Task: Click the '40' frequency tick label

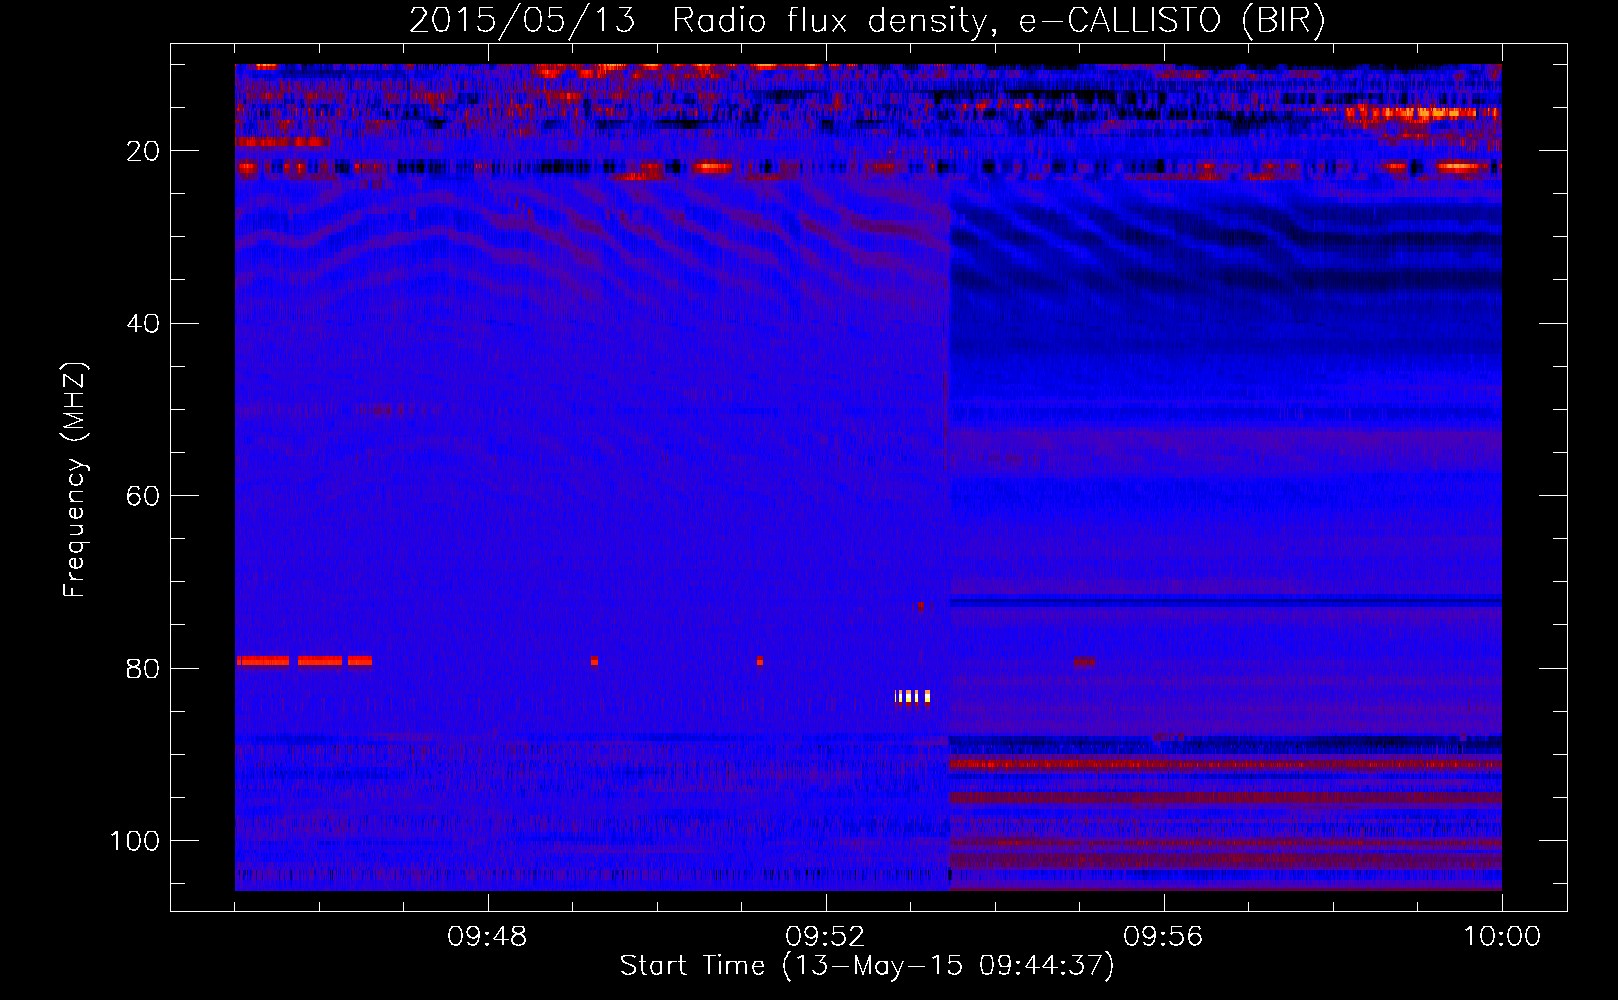Action: pos(144,324)
